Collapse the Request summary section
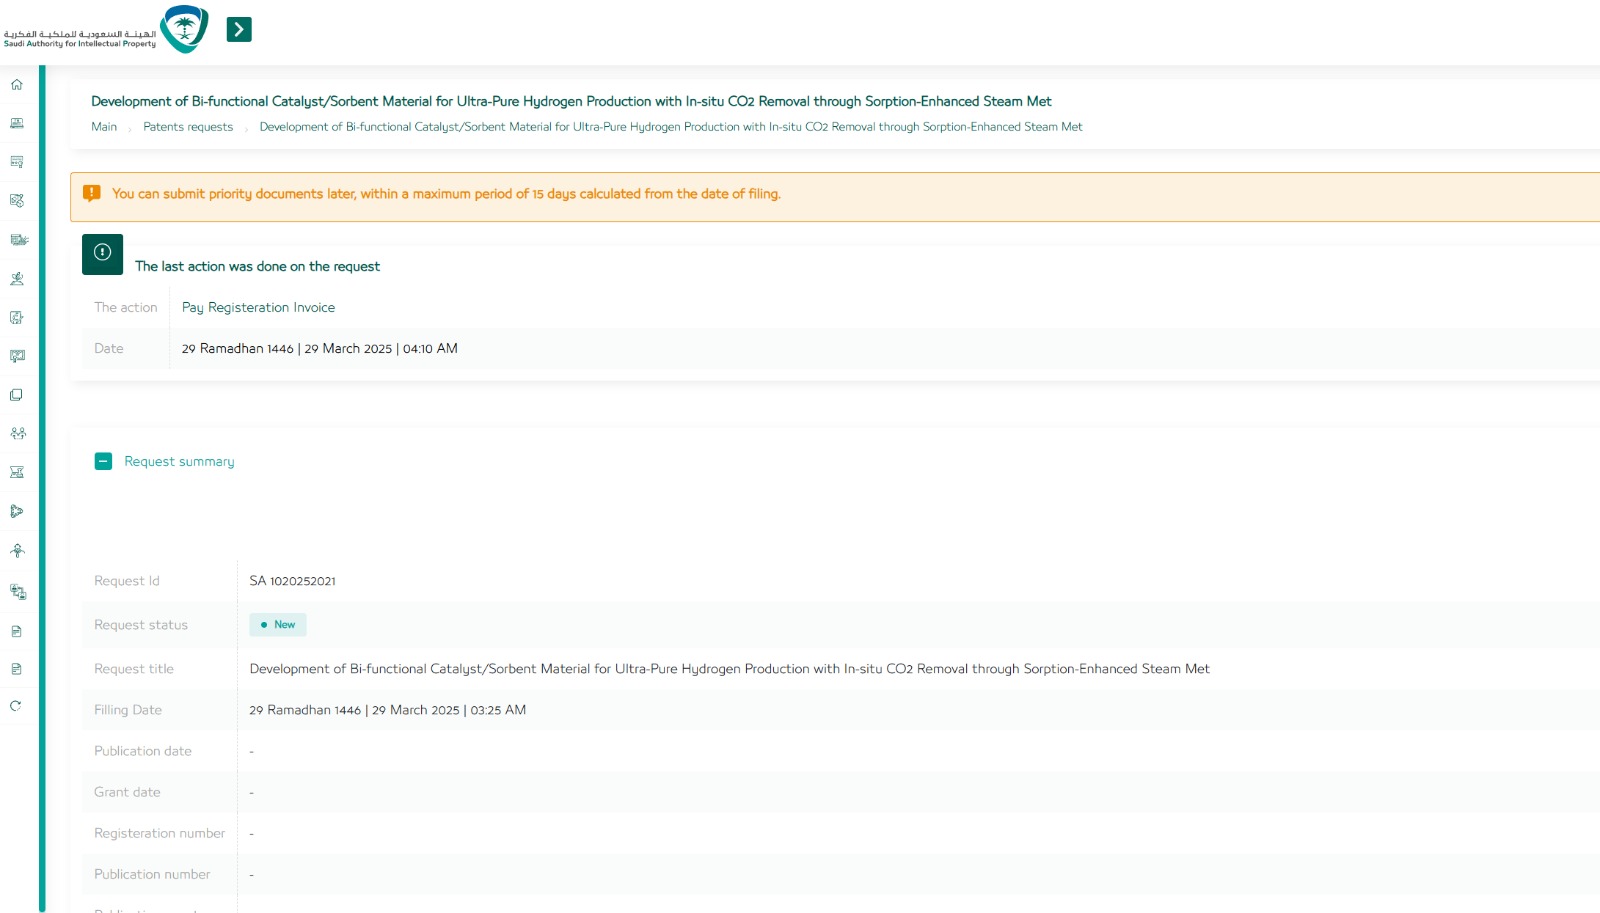This screenshot has width=1600, height=913. point(103,461)
